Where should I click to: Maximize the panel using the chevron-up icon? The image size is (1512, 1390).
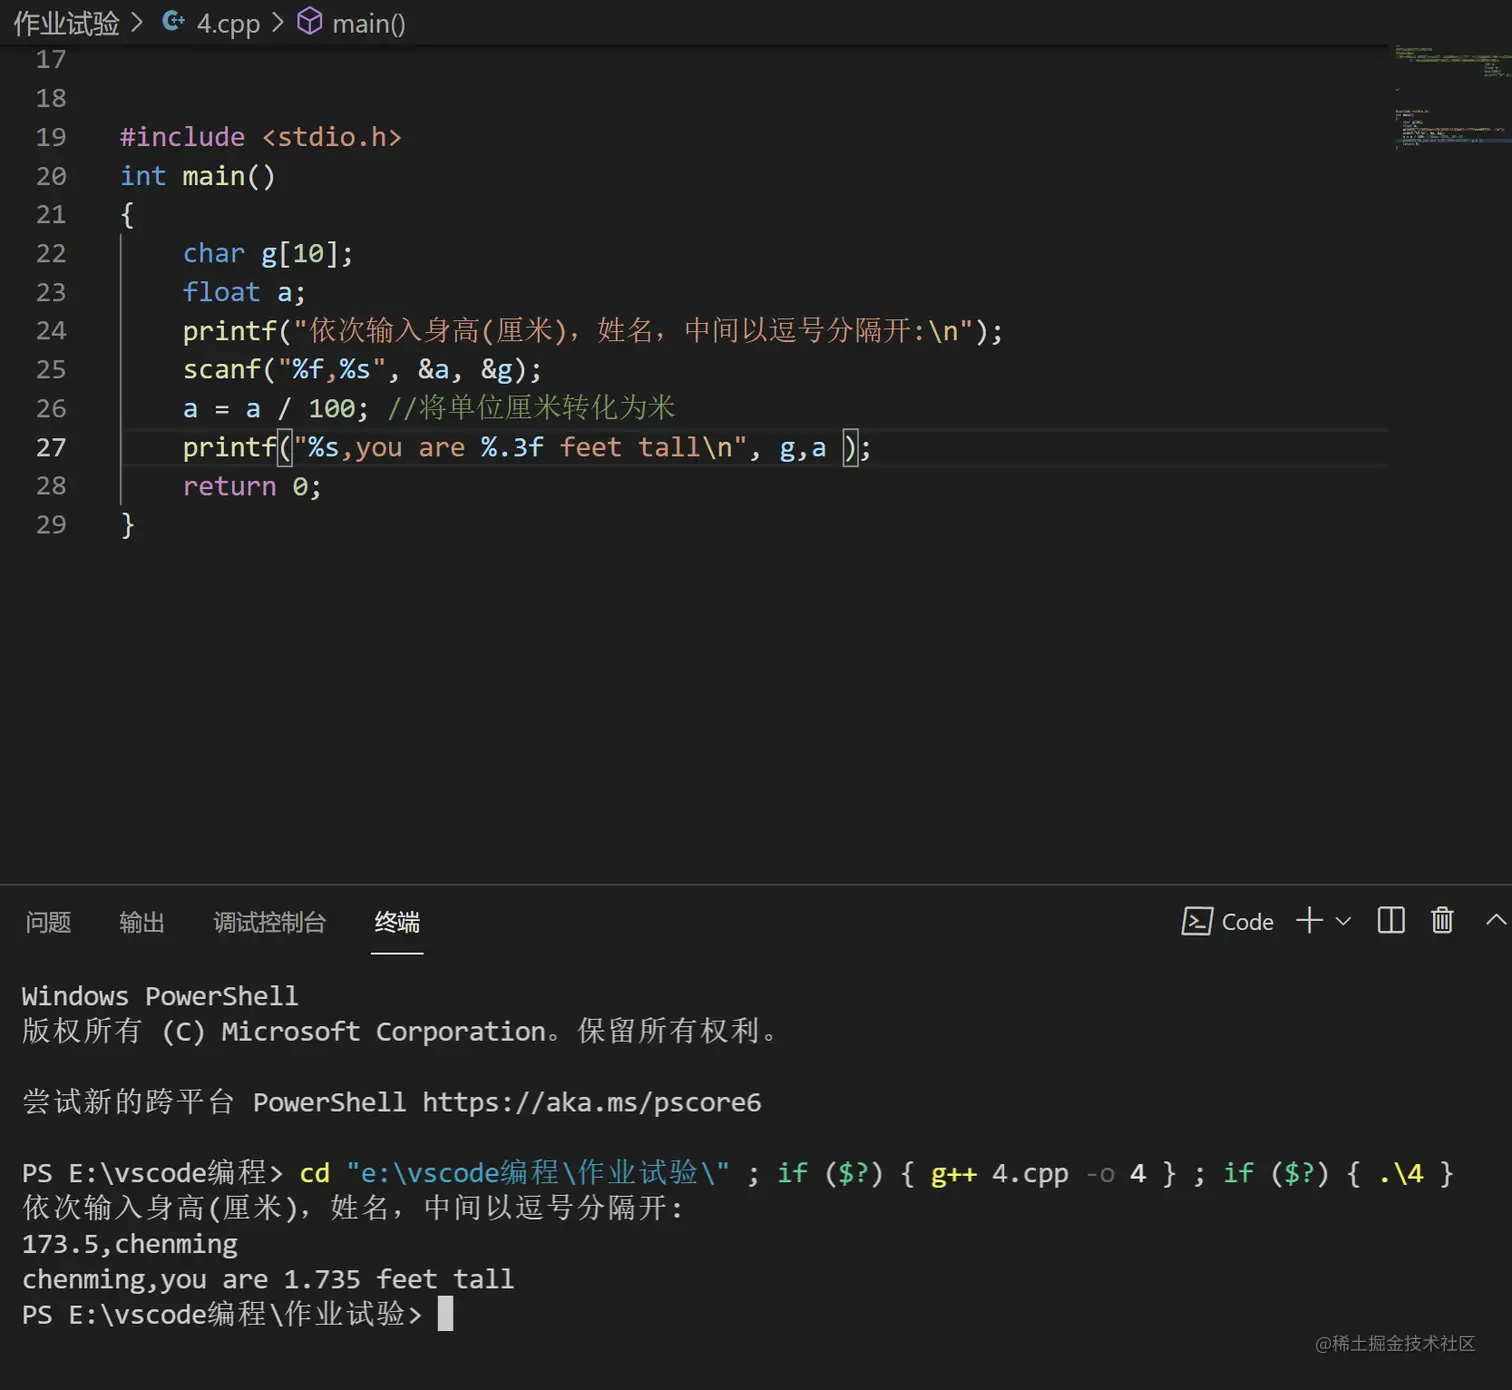1496,920
